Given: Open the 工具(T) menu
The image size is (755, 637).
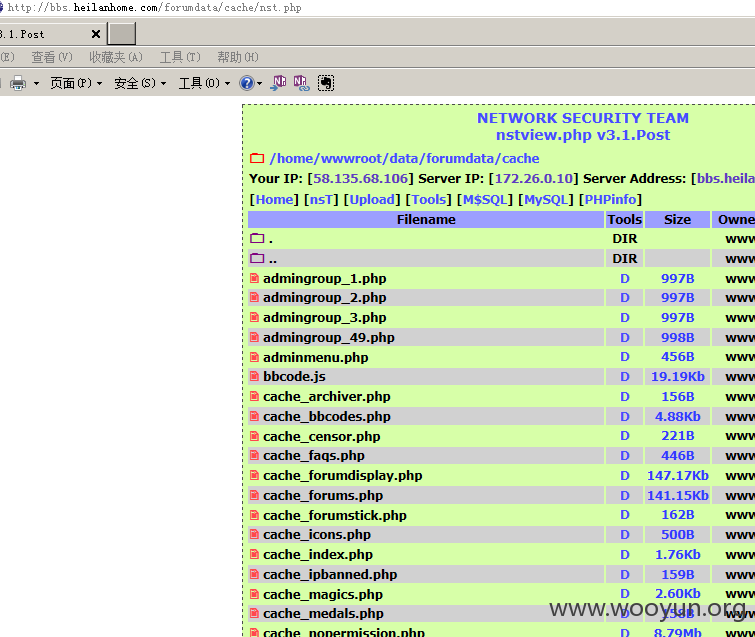Looking at the screenshot, I should pyautogui.click(x=180, y=57).
